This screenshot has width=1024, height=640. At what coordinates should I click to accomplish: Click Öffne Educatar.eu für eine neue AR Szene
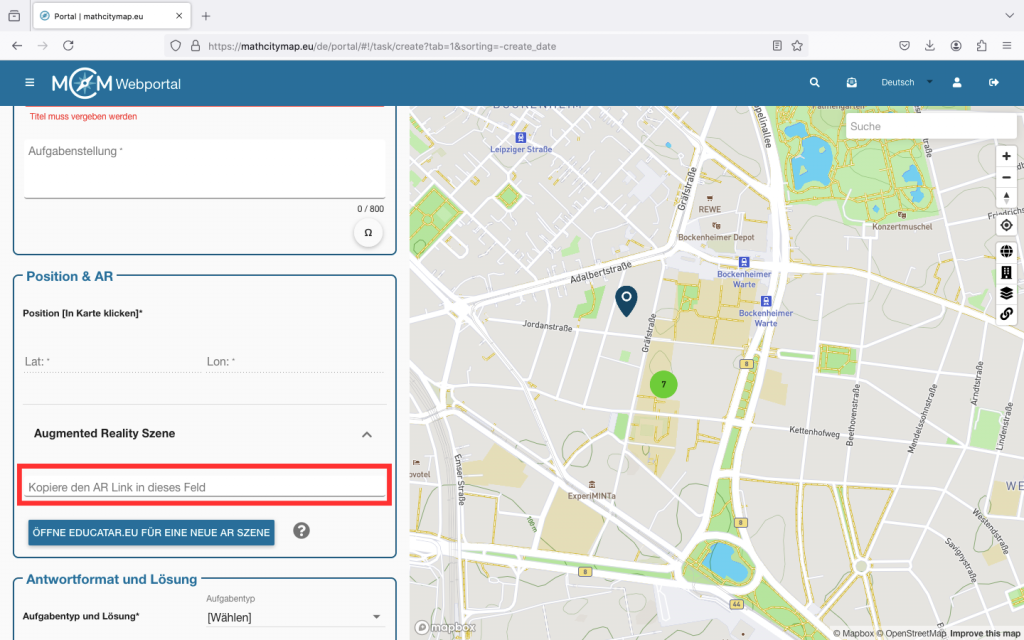152,533
